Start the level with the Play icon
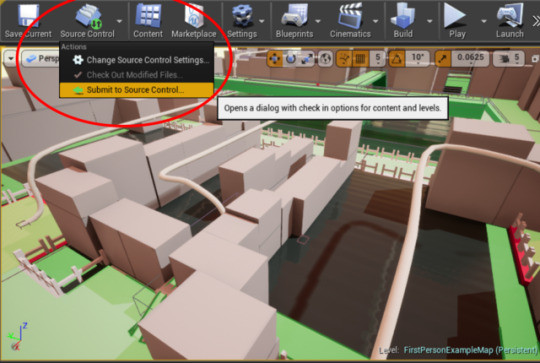Image resolution: width=540 pixels, height=363 pixels. pyautogui.click(x=455, y=15)
